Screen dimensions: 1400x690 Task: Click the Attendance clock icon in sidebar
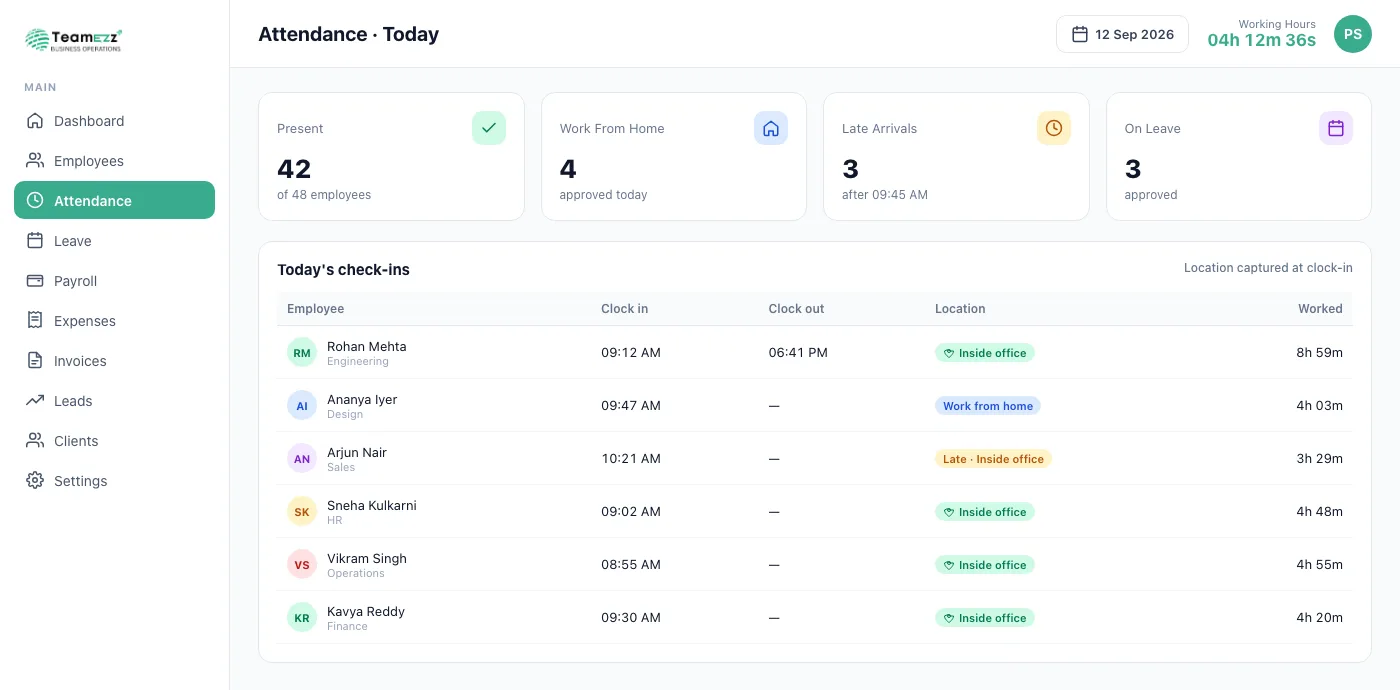[x=35, y=200]
